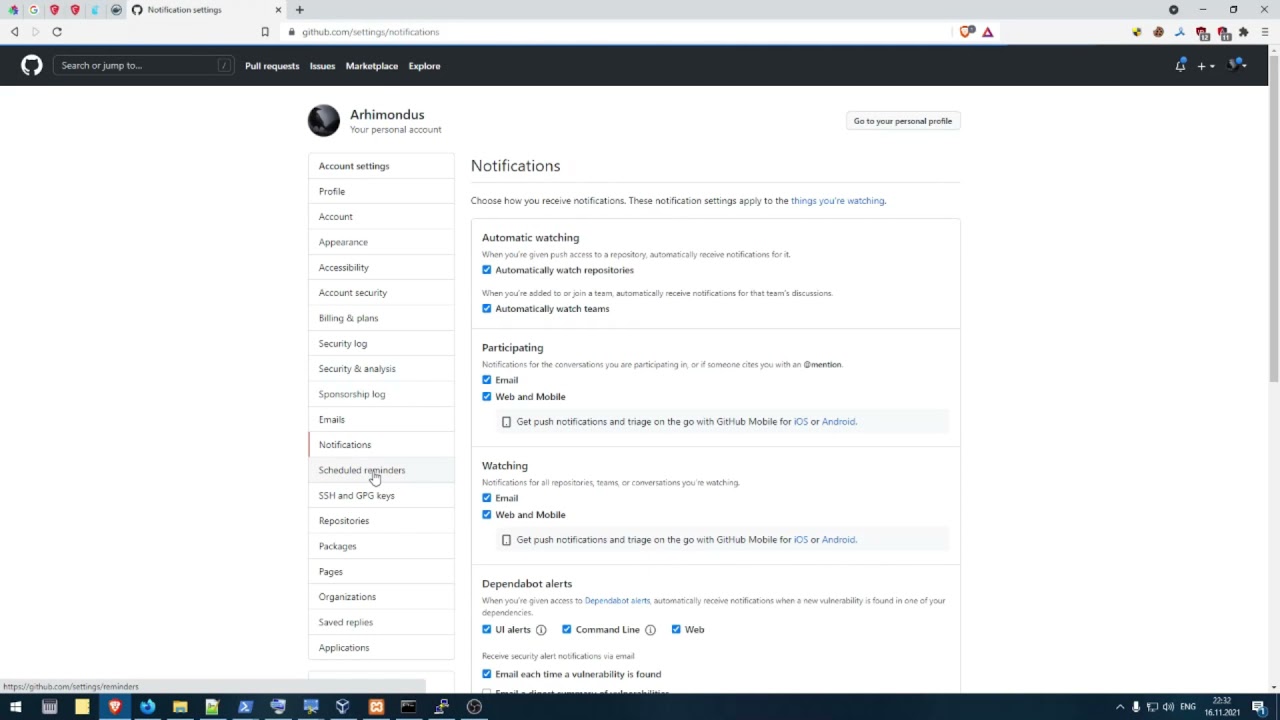Image resolution: width=1280 pixels, height=720 pixels.
Task: Open Windows Start menu
Action: (15, 708)
